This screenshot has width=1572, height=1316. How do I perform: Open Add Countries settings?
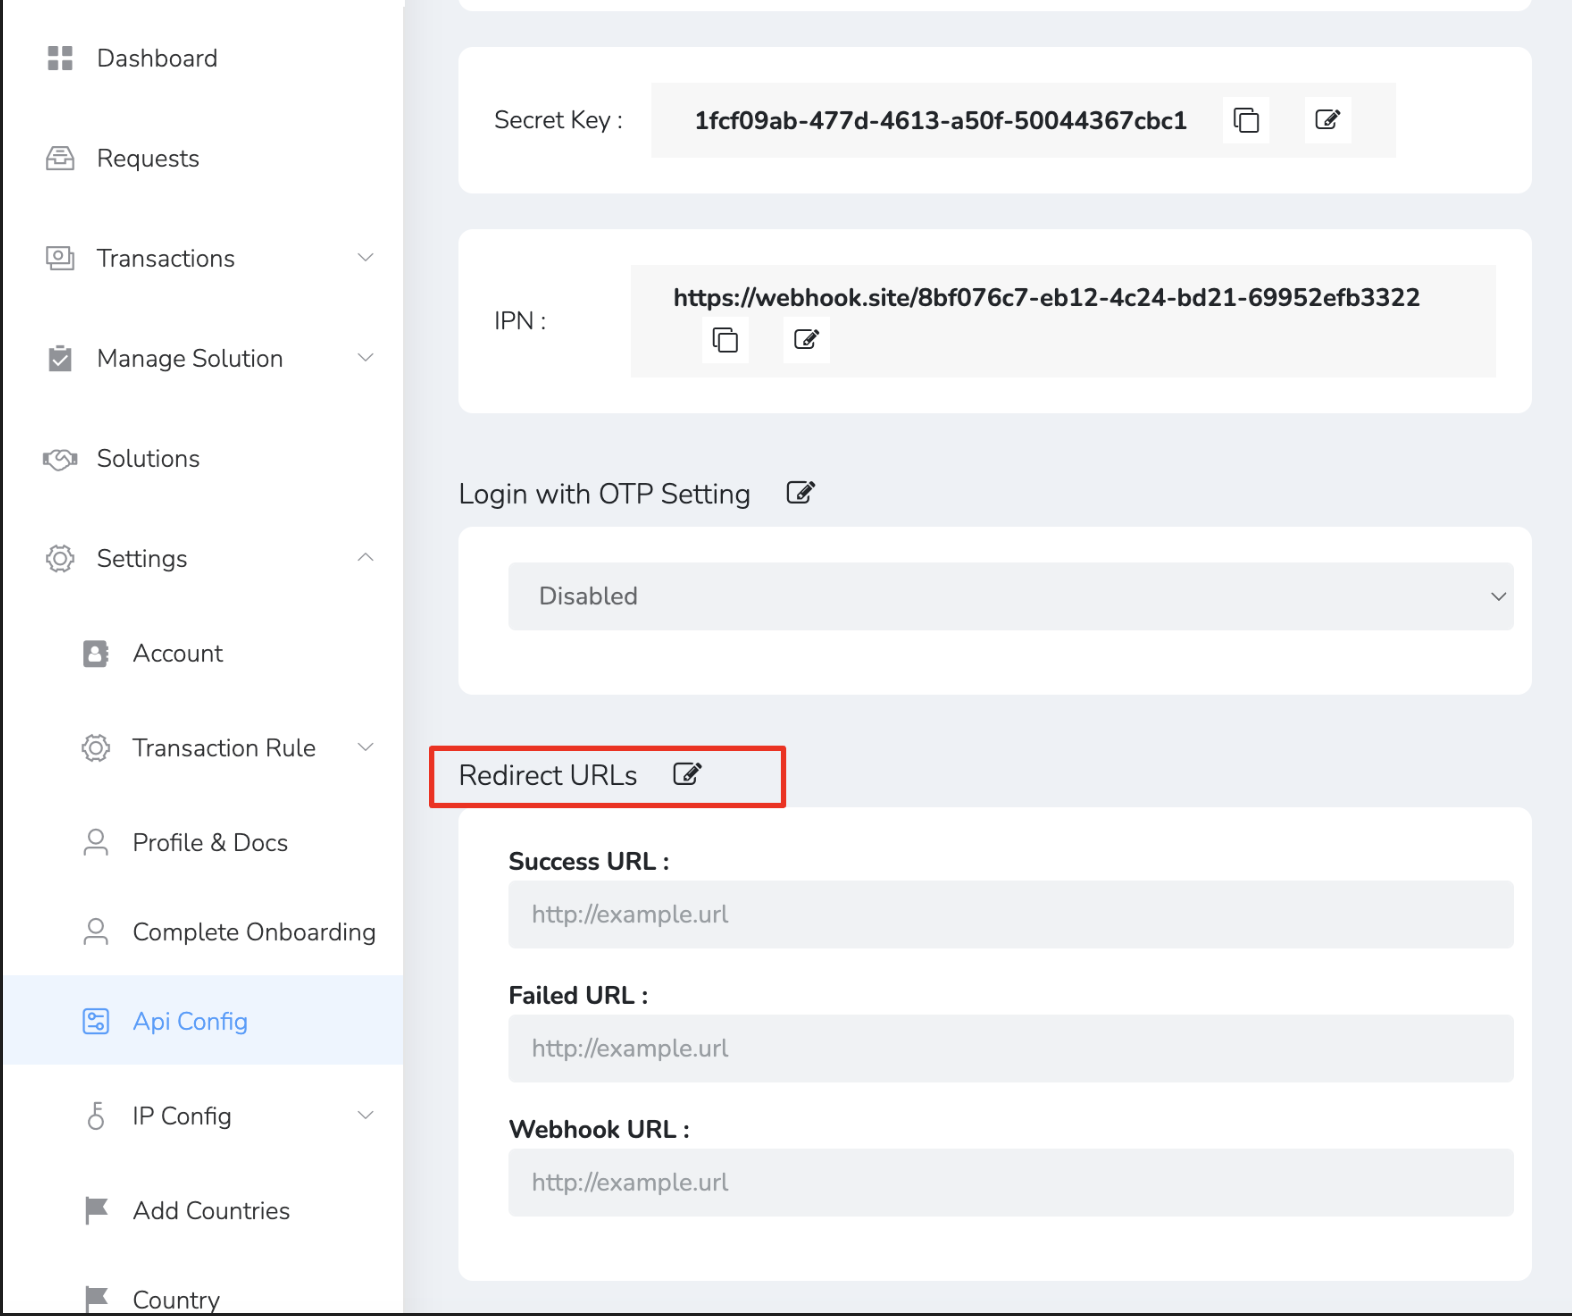(211, 1211)
